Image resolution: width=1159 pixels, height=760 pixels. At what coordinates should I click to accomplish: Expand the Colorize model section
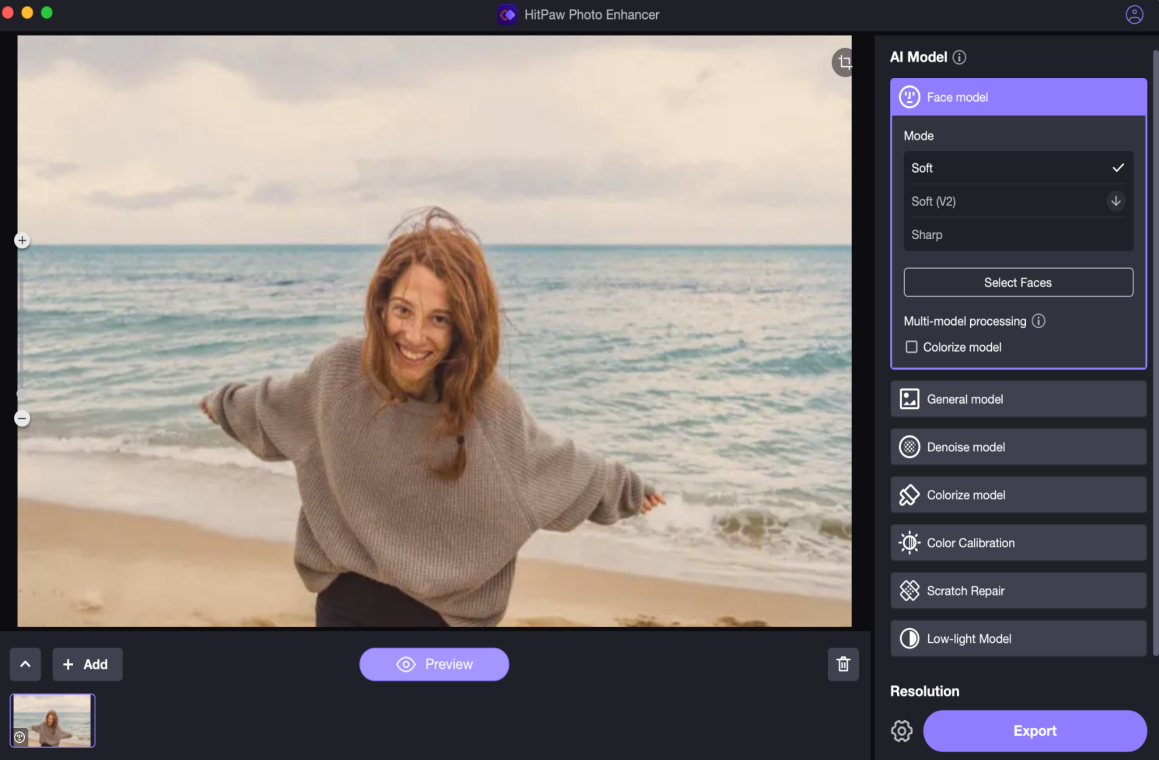(1018, 495)
